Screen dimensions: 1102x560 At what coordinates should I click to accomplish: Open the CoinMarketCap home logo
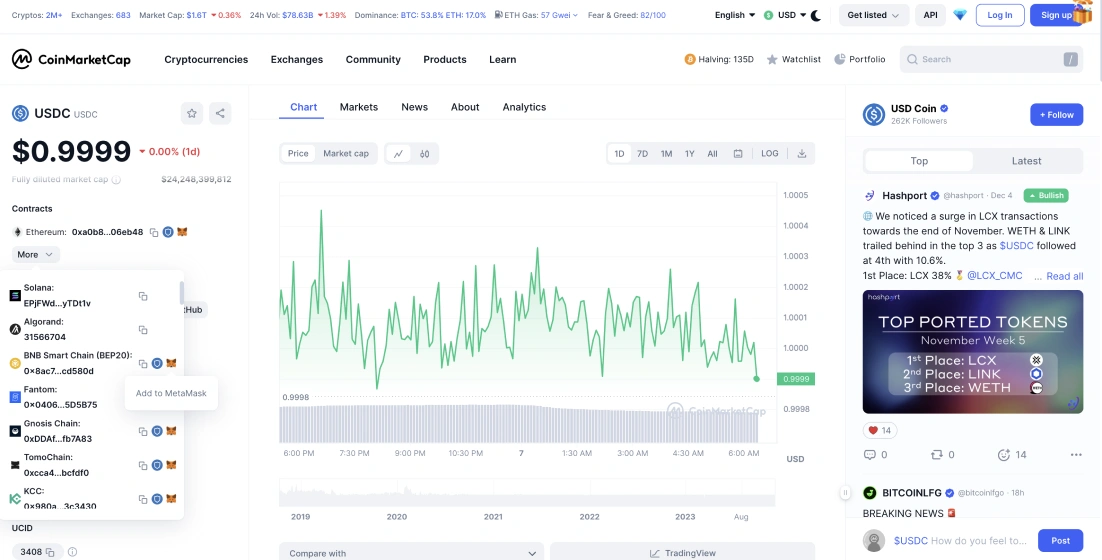71,60
